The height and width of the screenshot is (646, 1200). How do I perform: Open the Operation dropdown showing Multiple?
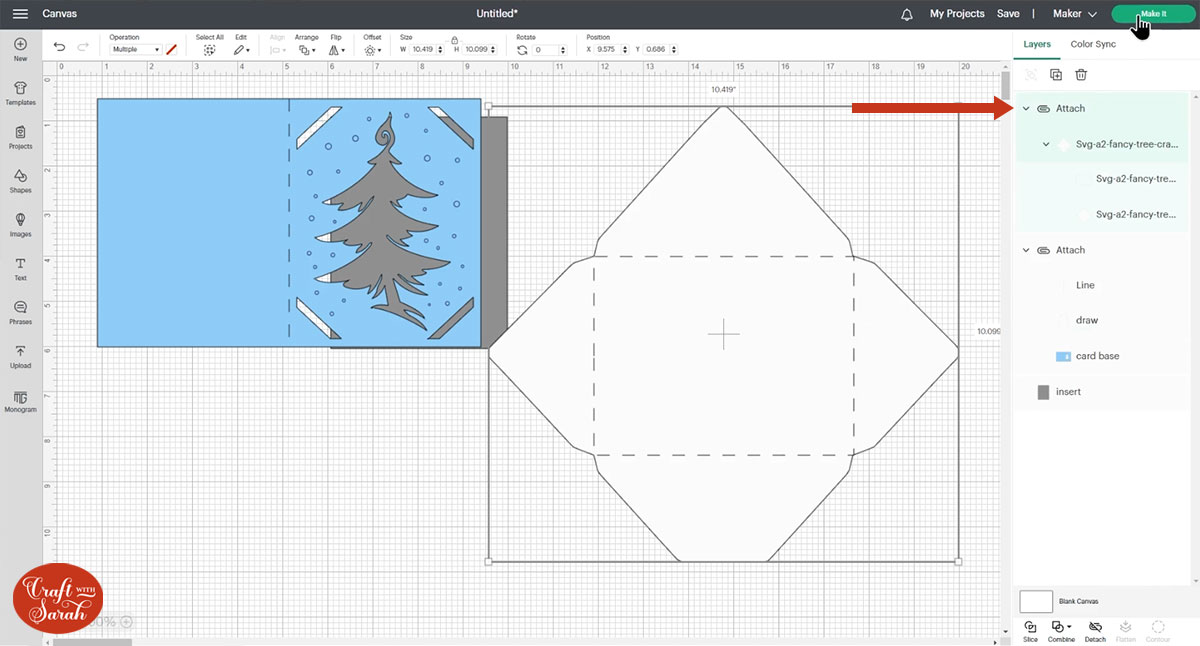point(135,49)
